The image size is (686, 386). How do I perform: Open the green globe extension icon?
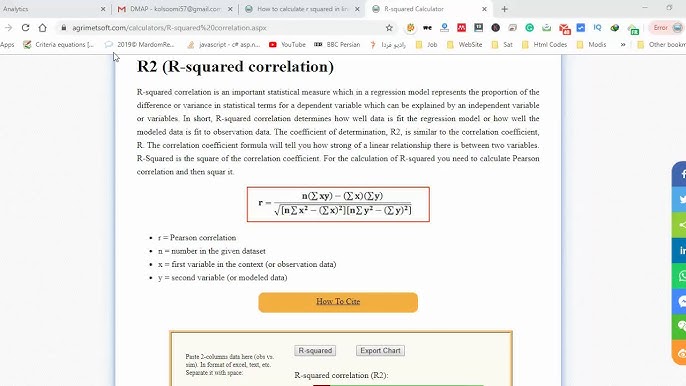coord(615,28)
